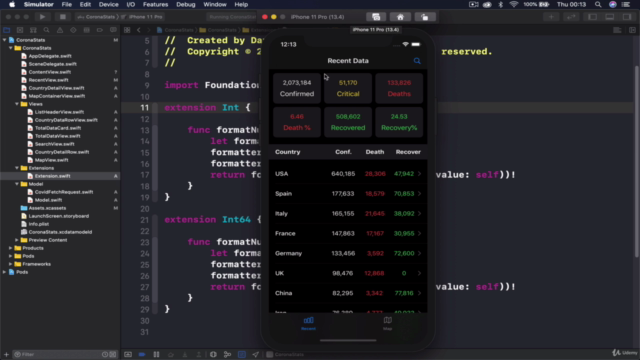The image size is (640, 360).
Task: Click the Xcode Stop button
Action: (62, 17)
